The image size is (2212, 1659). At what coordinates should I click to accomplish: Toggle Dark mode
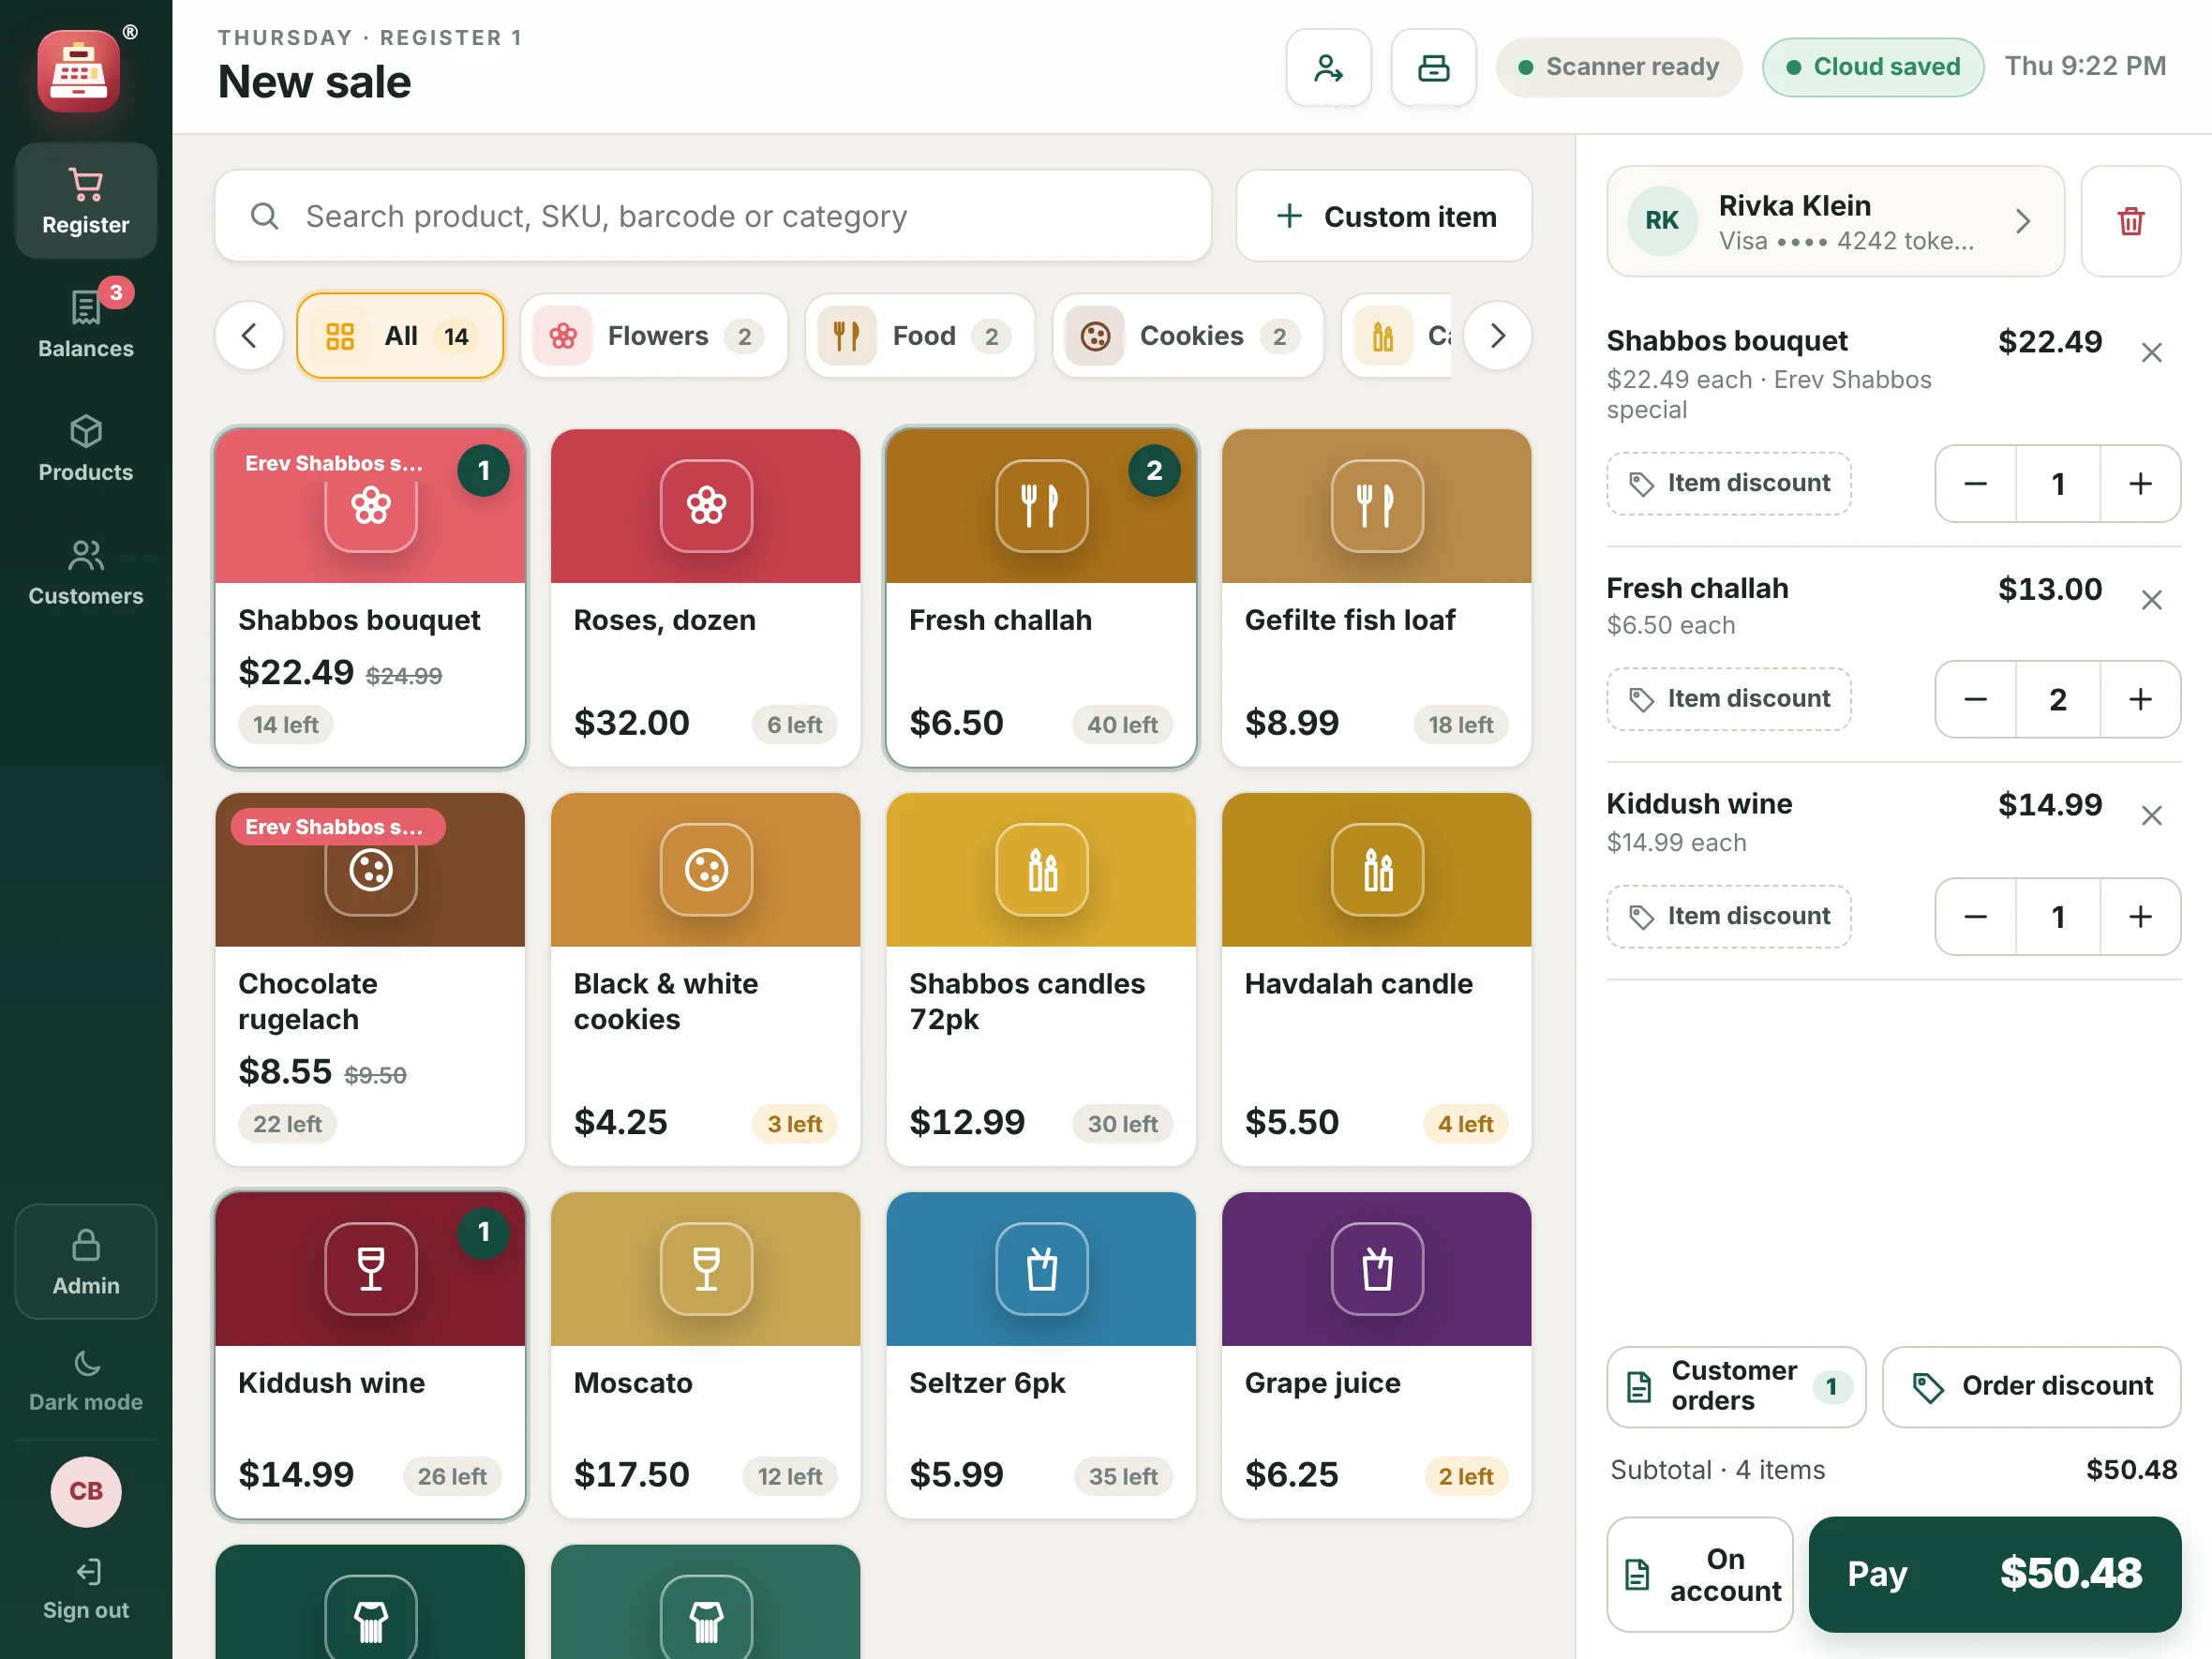[x=86, y=1380]
